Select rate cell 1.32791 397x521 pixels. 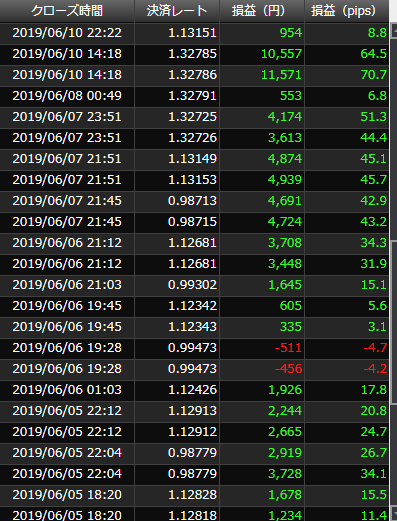pyautogui.click(x=177, y=96)
